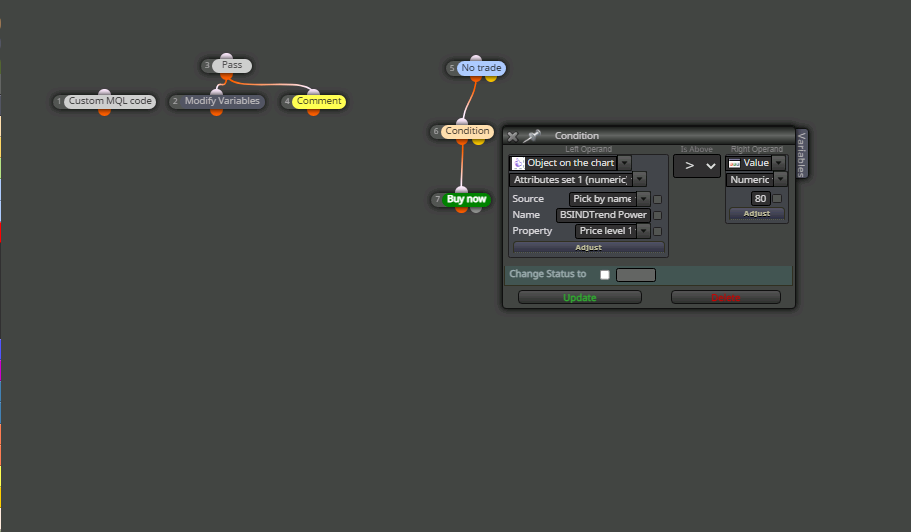
Task: Open the Attributes set 1 (numeric) dropdown
Action: (639, 179)
